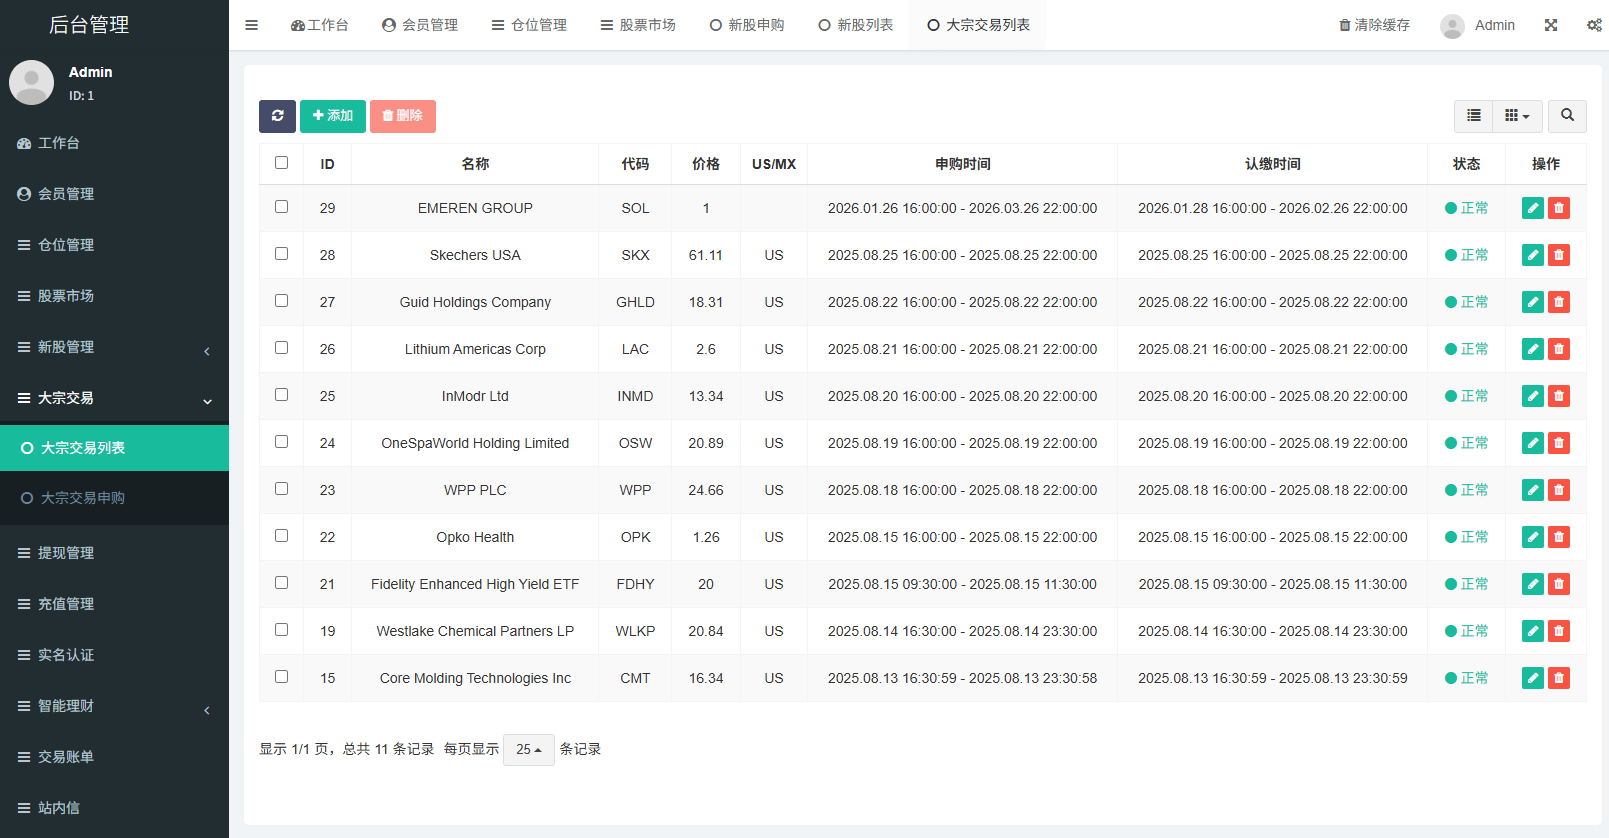Click the green 添加 button
Screen dimensions: 1609x838
(332, 116)
